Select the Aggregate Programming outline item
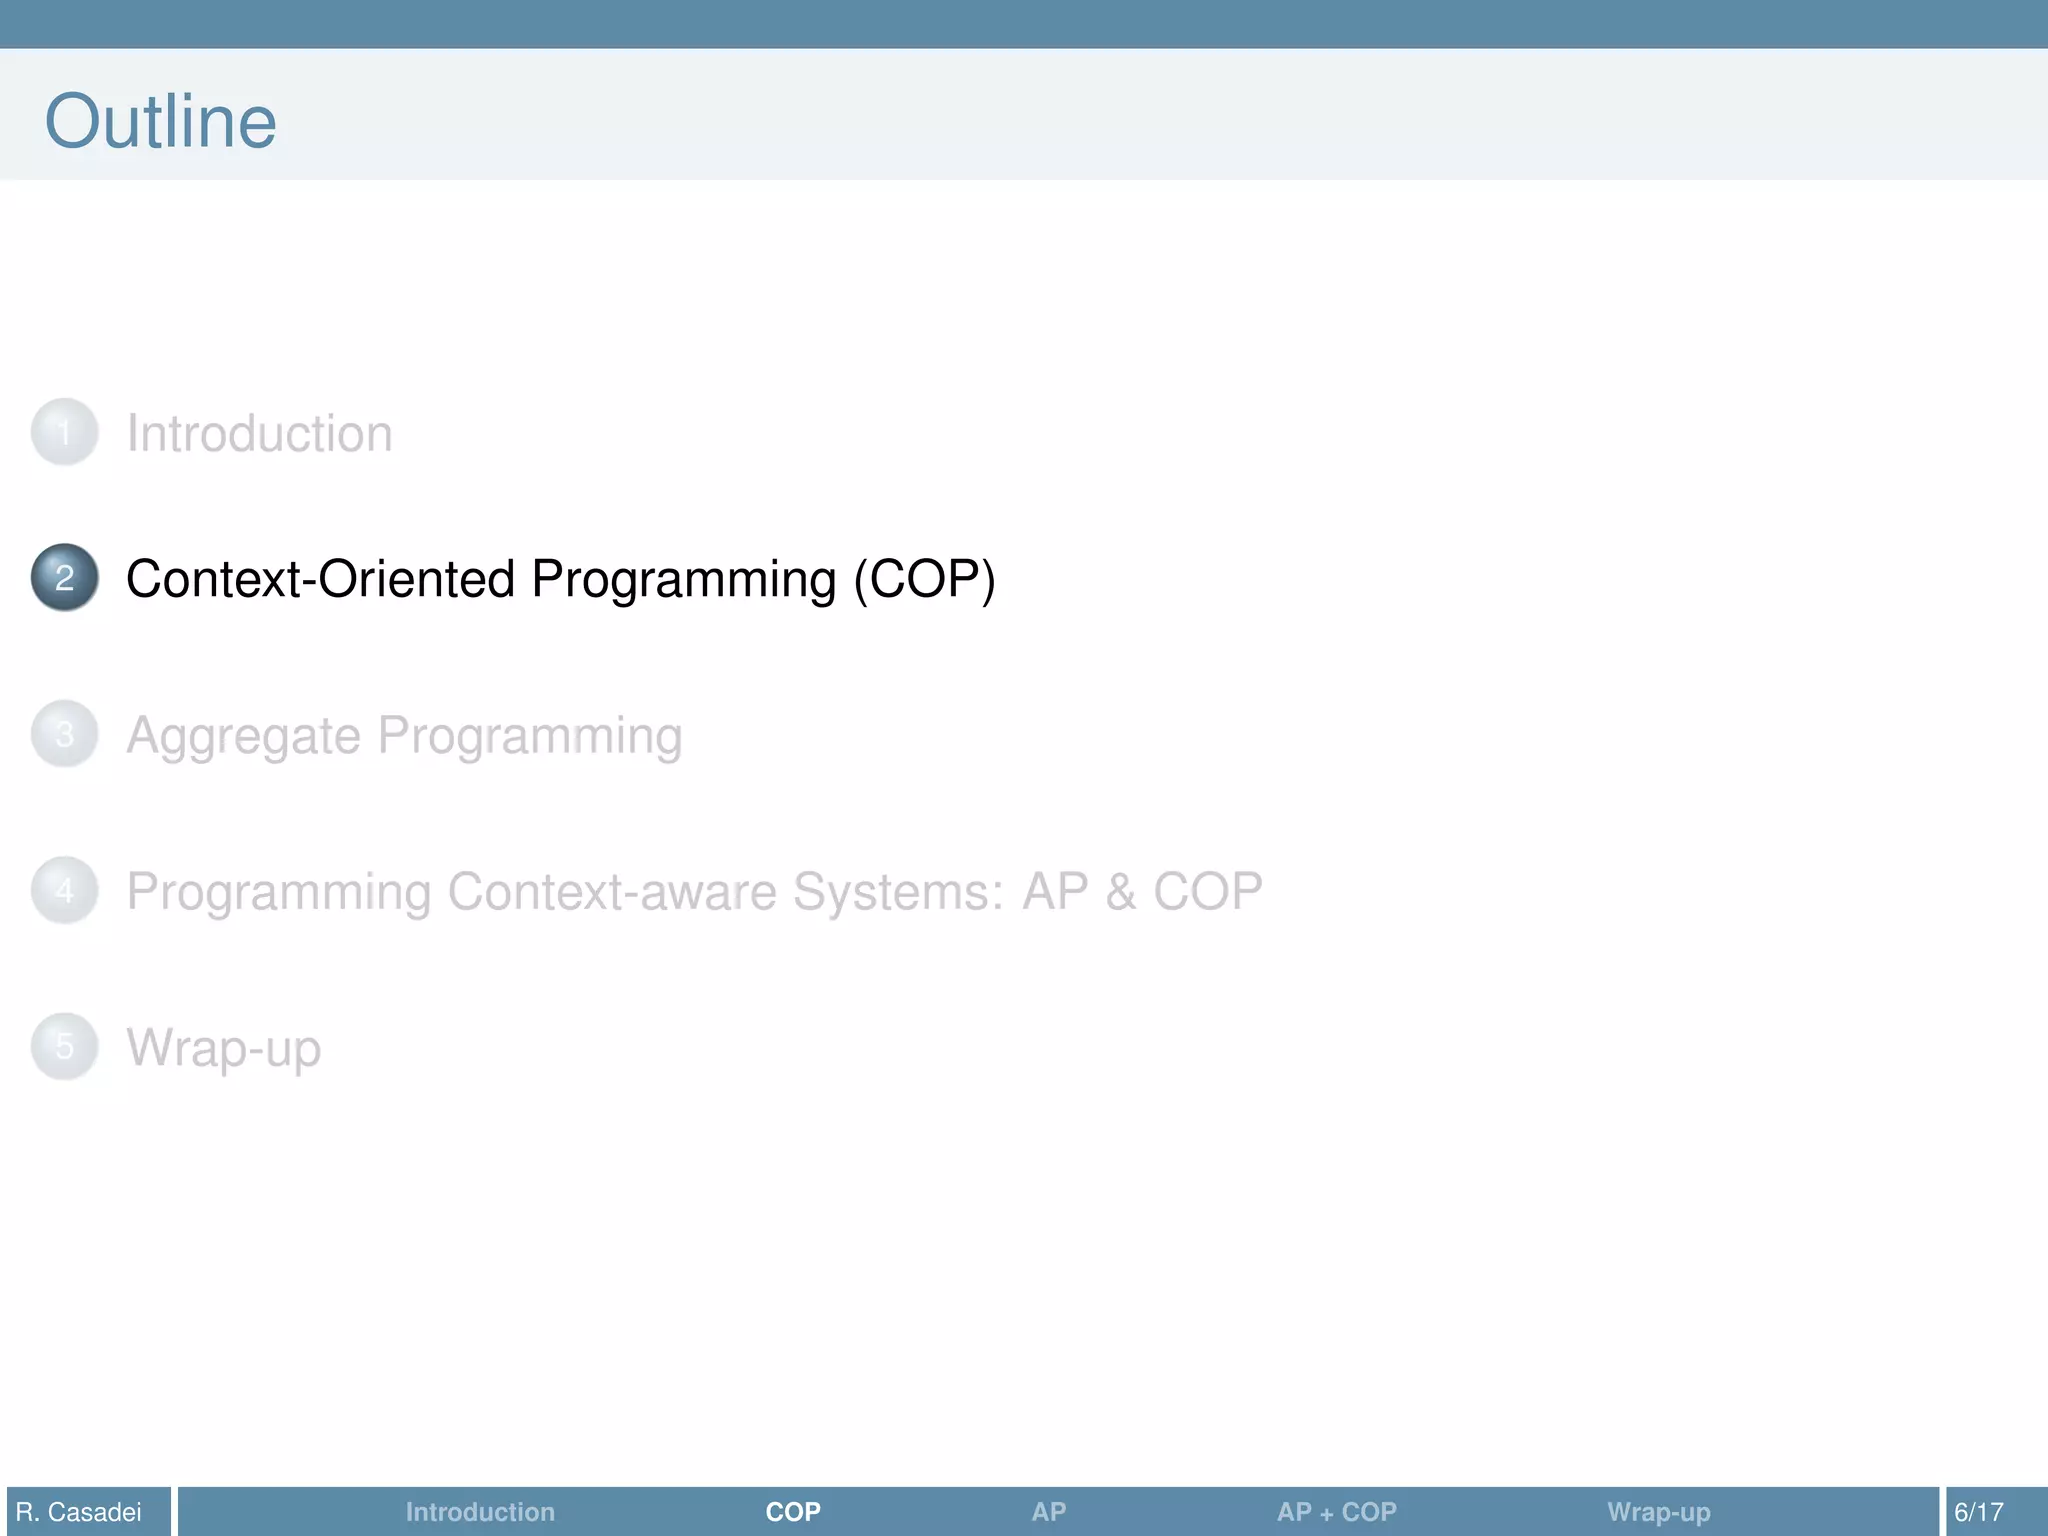The width and height of the screenshot is (2048, 1536). click(x=404, y=736)
